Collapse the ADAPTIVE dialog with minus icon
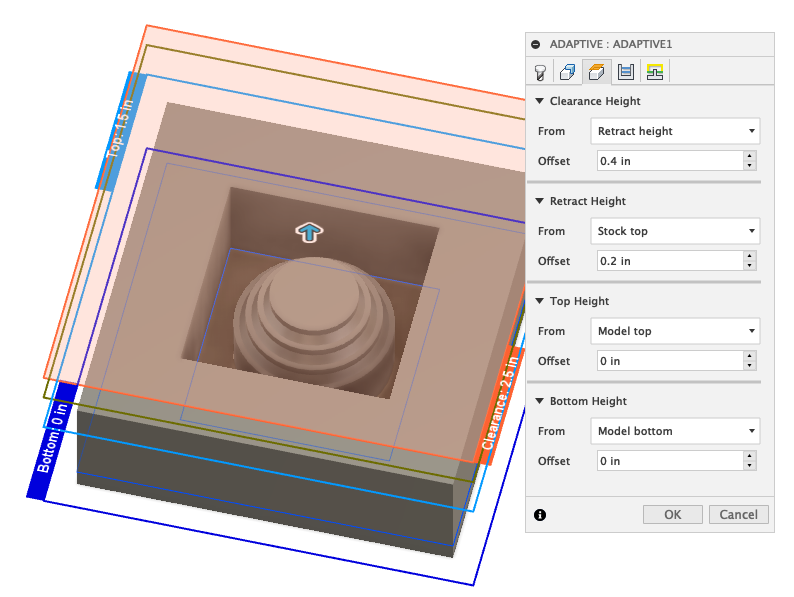The image size is (794, 597). pos(536,45)
